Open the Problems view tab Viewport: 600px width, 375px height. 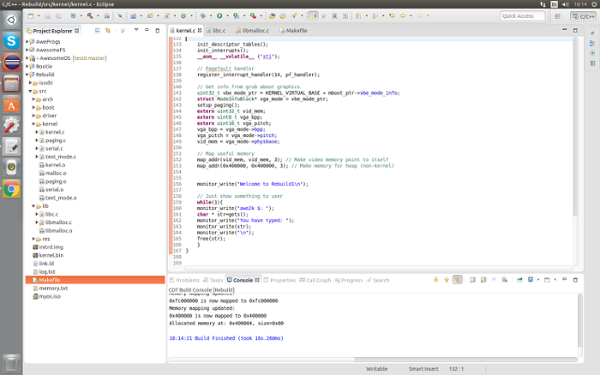click(x=184, y=280)
